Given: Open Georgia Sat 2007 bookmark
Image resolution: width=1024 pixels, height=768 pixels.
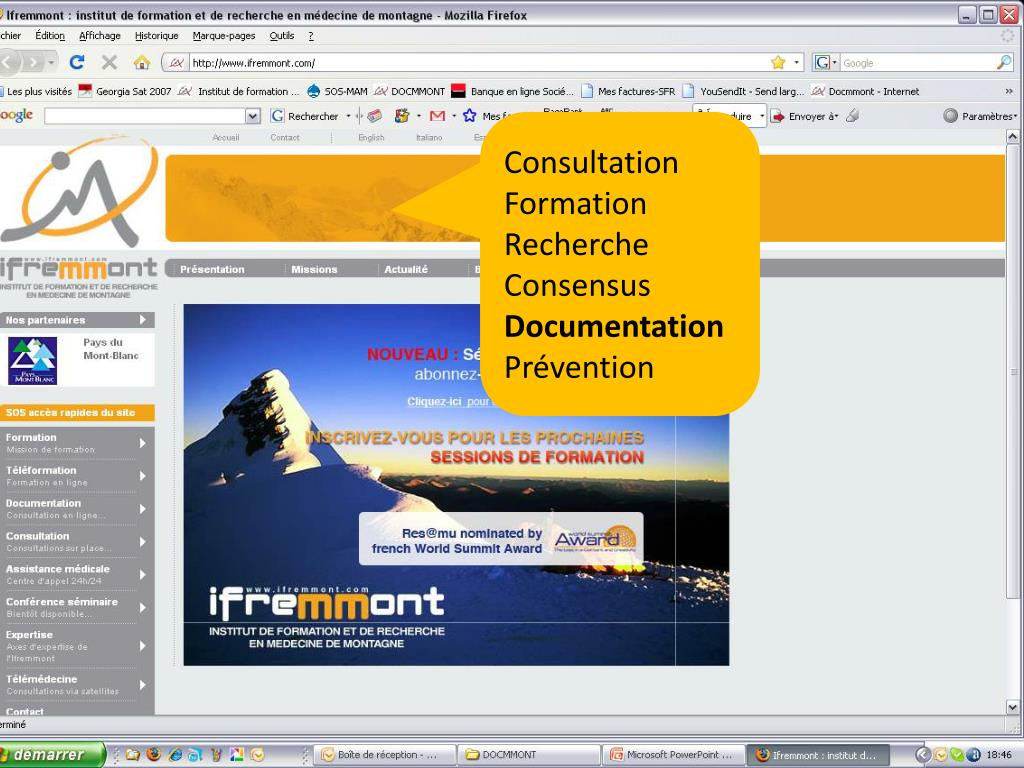Looking at the screenshot, I should pyautogui.click(x=125, y=91).
